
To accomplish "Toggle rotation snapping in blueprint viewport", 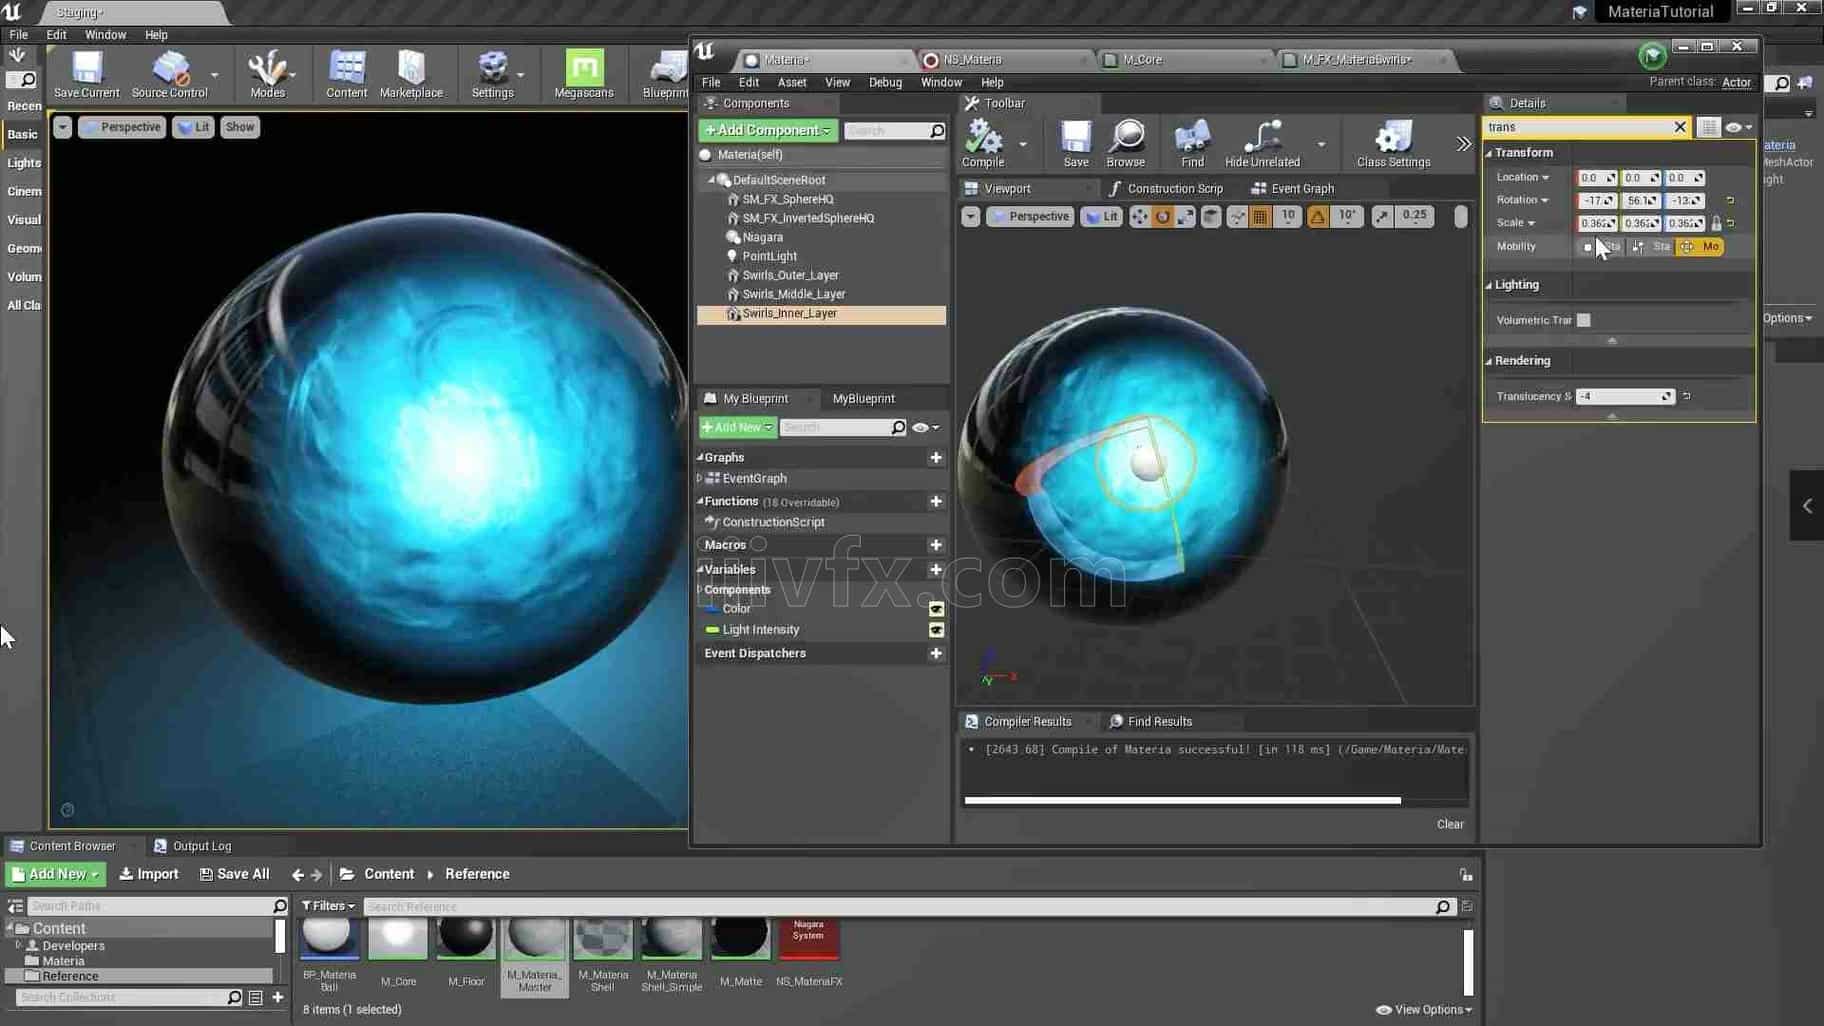I will (x=1318, y=216).
